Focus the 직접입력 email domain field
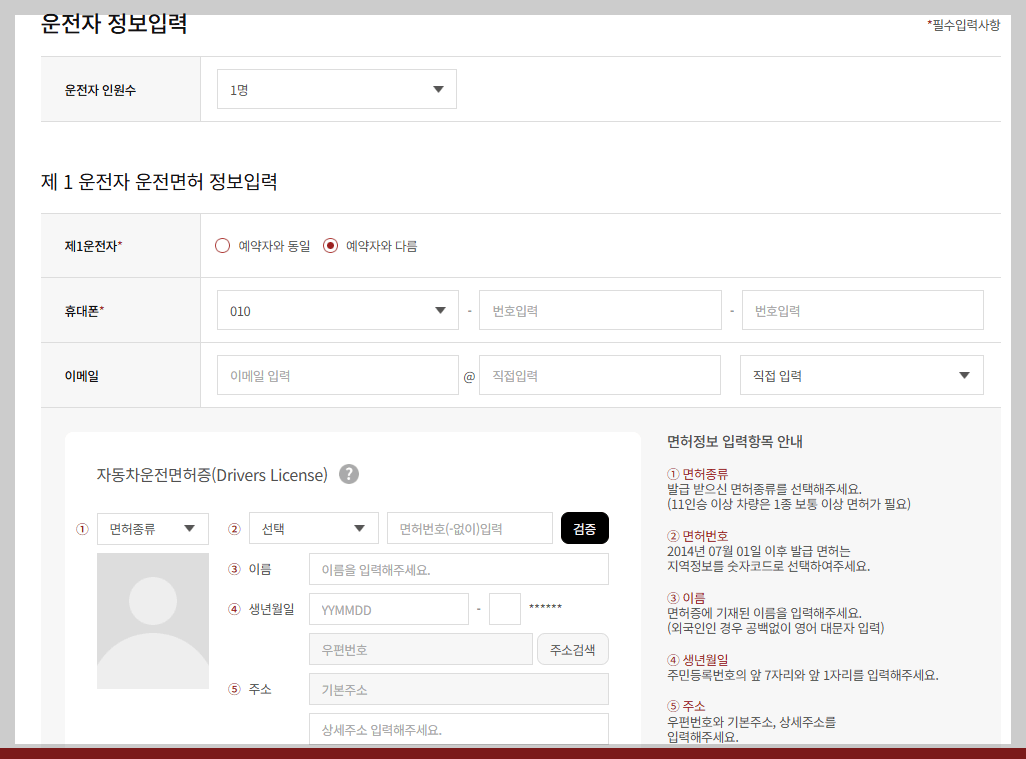Screen dimensions: 1026x759 tap(600, 375)
